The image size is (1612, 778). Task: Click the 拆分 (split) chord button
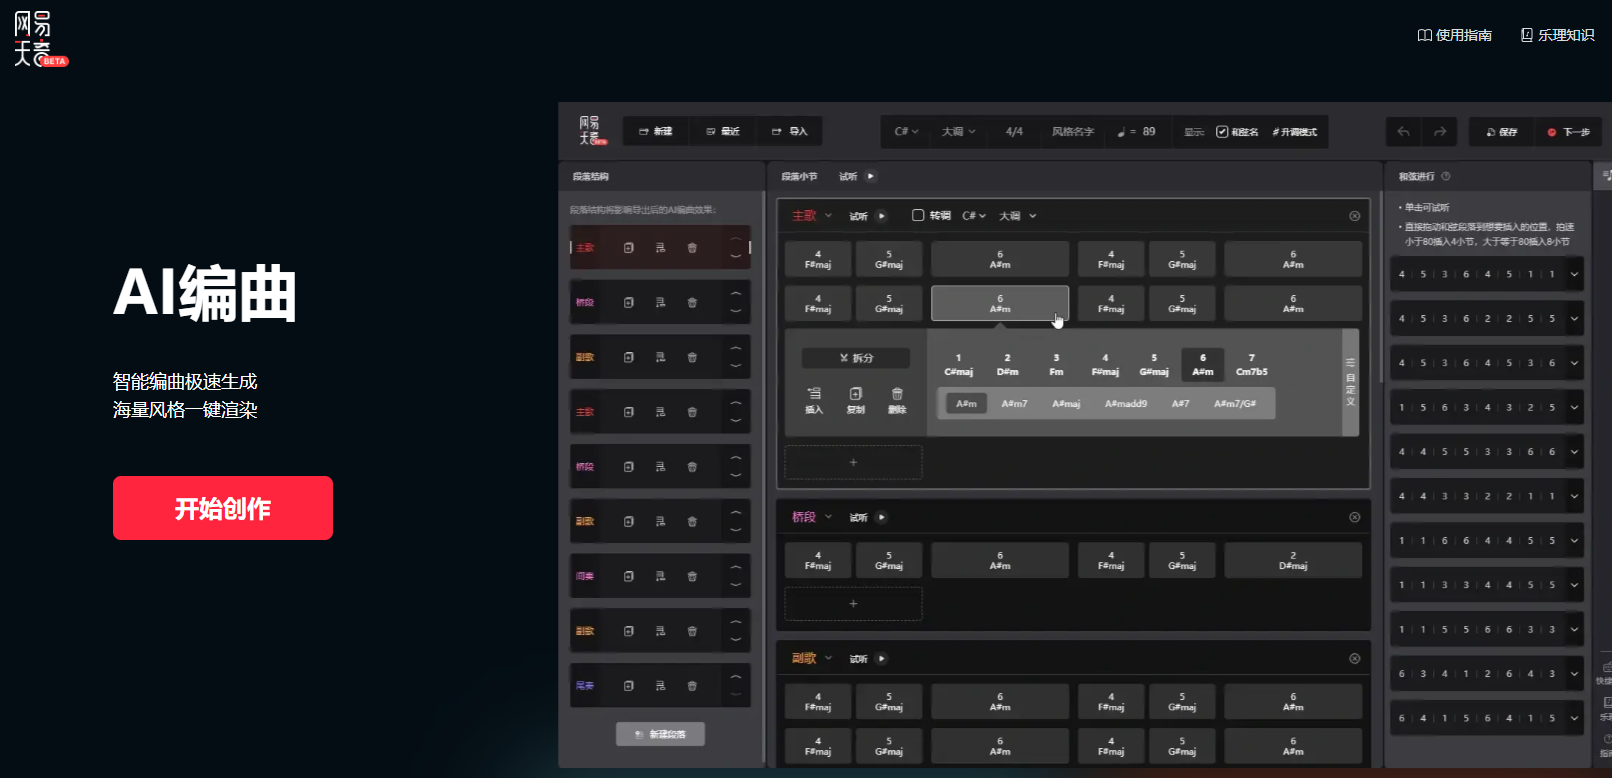856,357
